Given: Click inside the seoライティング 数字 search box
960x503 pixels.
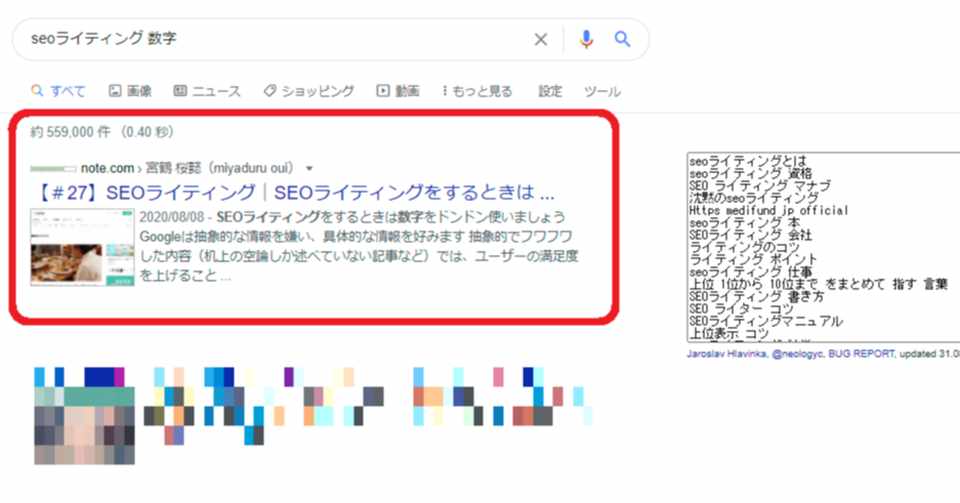Looking at the screenshot, I should point(276,39).
